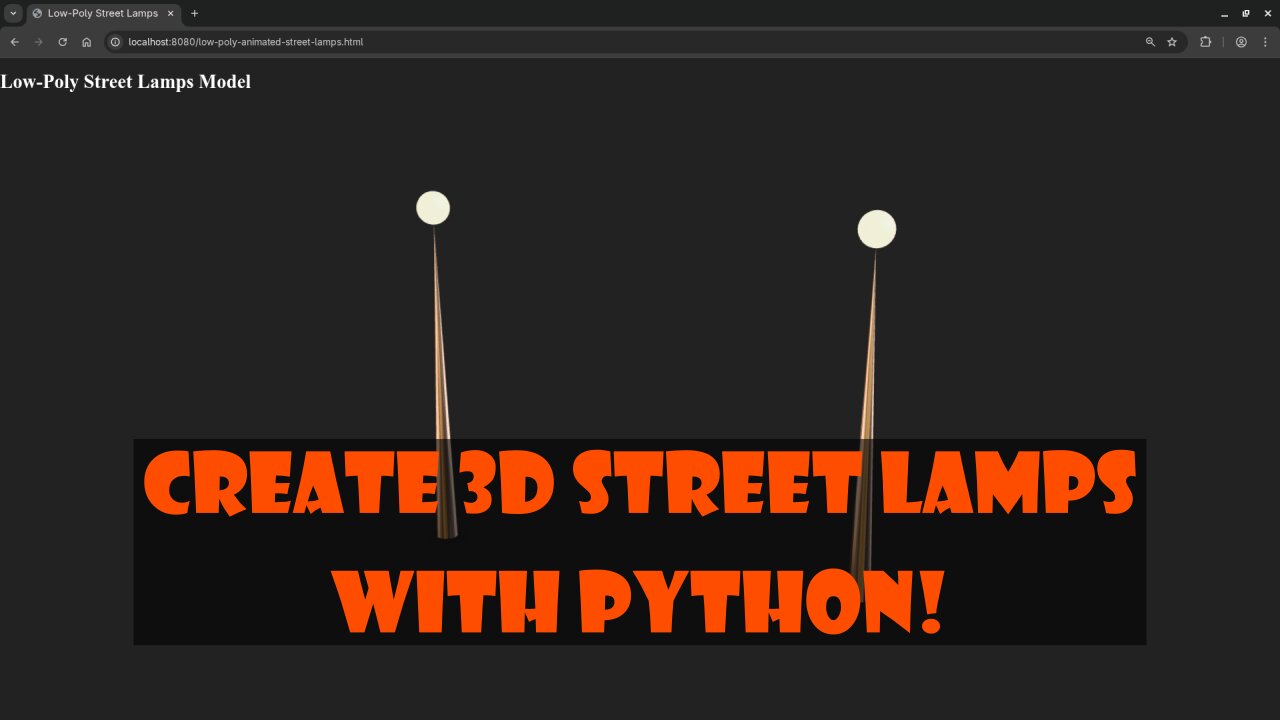
Task: Open the Extensions puzzle menu
Action: click(x=1205, y=42)
